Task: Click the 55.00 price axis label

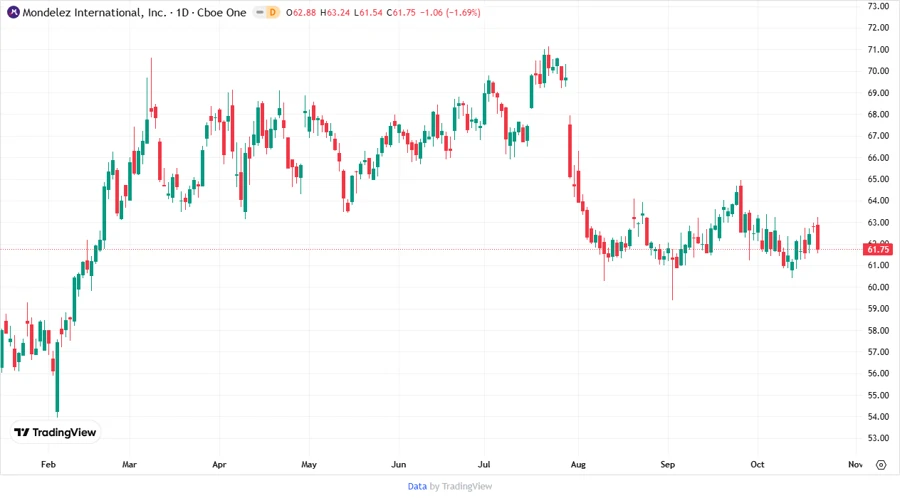Action: pos(878,395)
